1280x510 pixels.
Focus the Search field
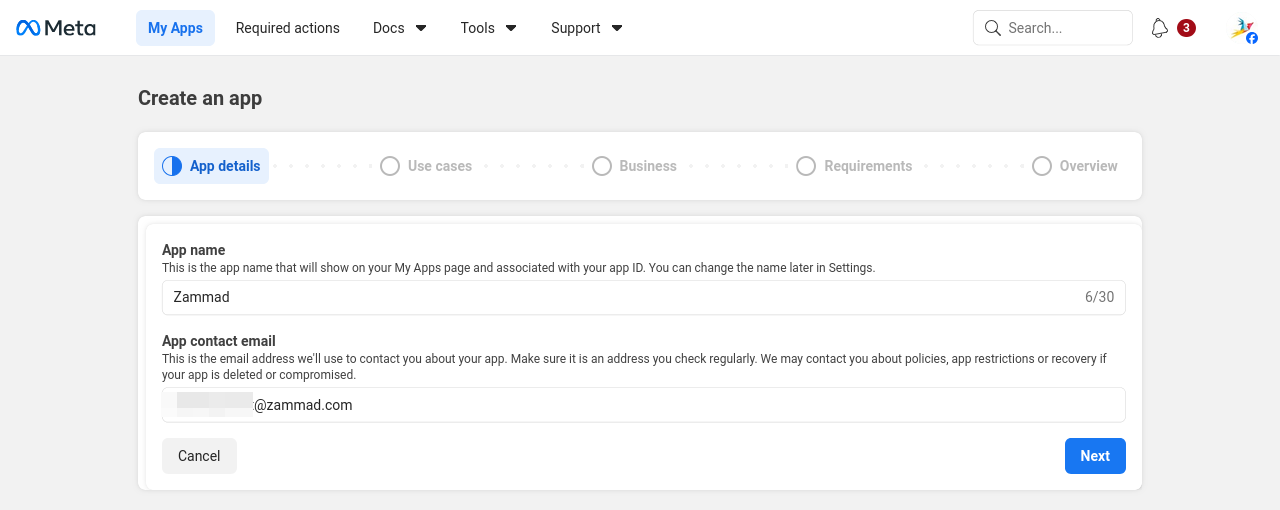(1053, 28)
